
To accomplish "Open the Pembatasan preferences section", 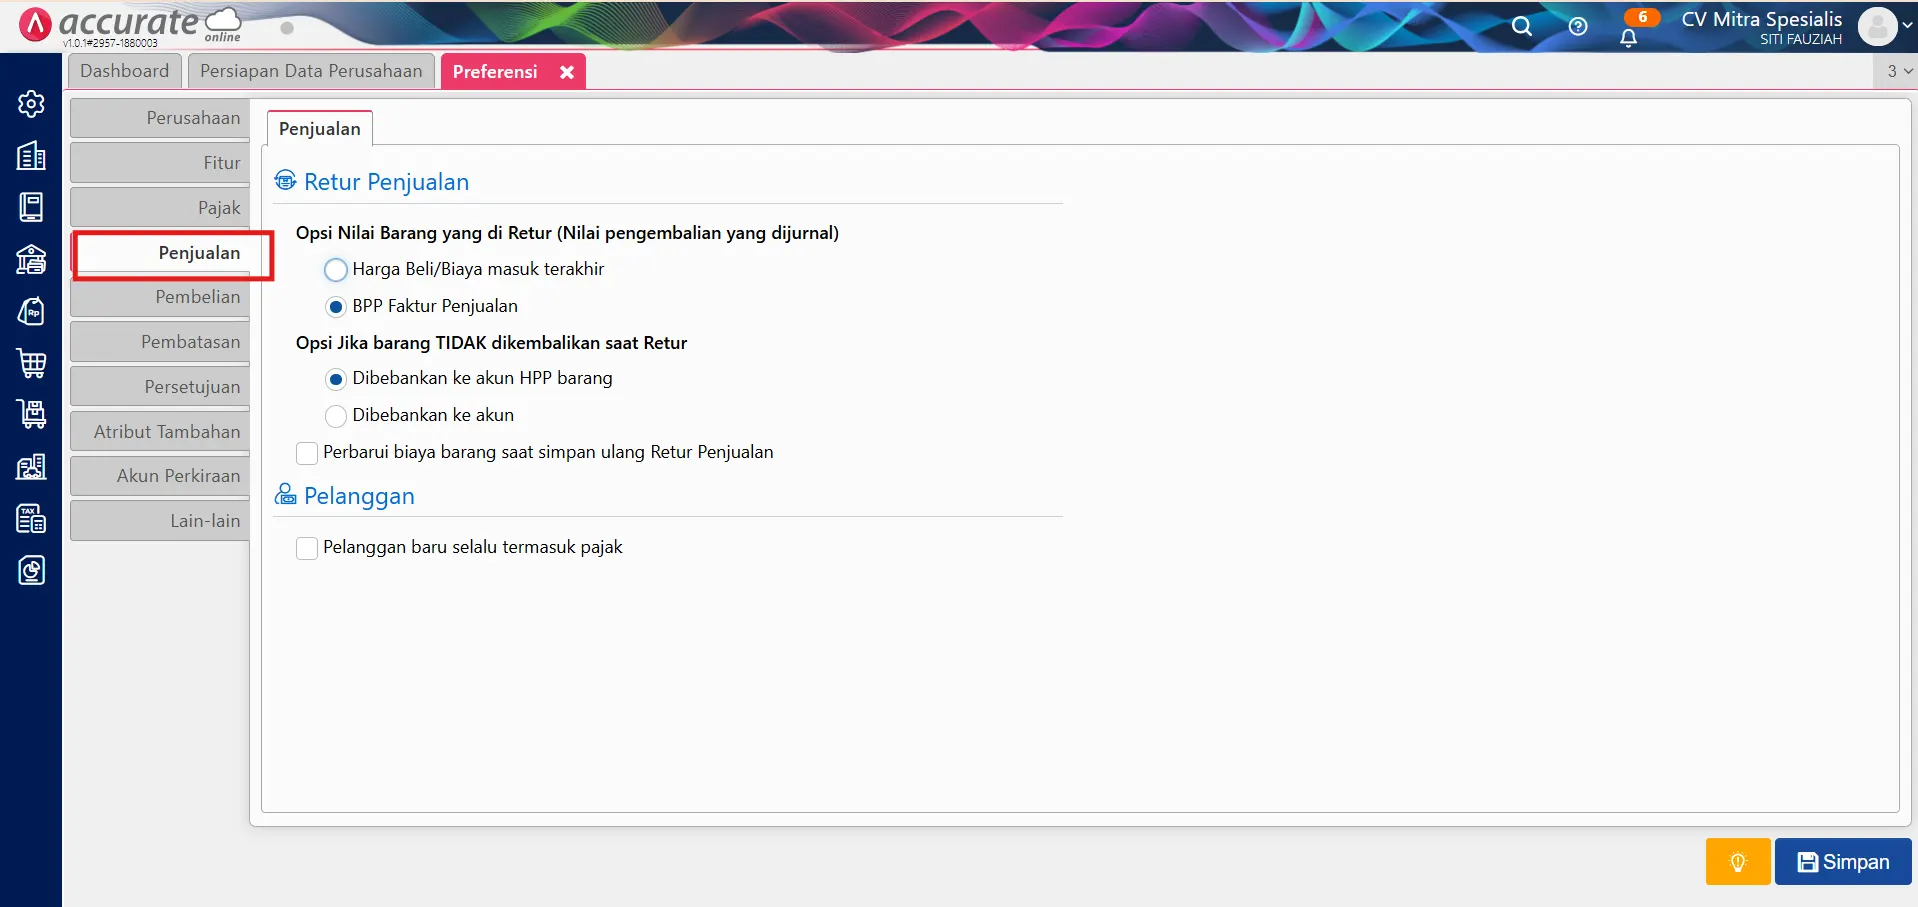I will coord(160,342).
